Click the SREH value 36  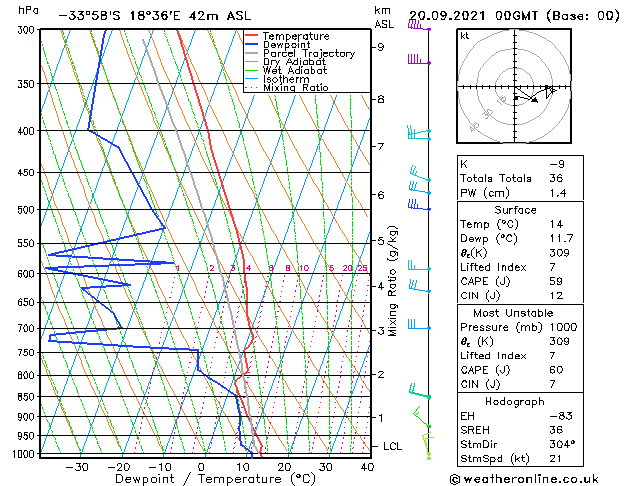(556, 430)
